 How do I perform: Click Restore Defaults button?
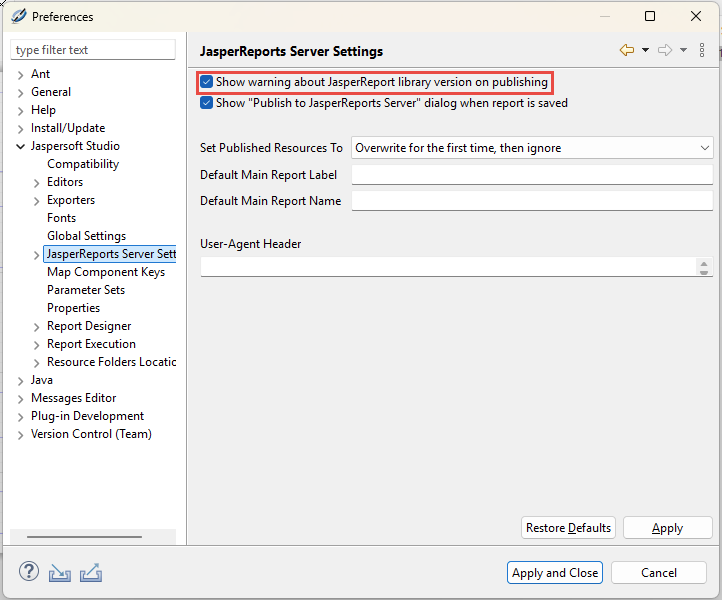pyautogui.click(x=568, y=528)
